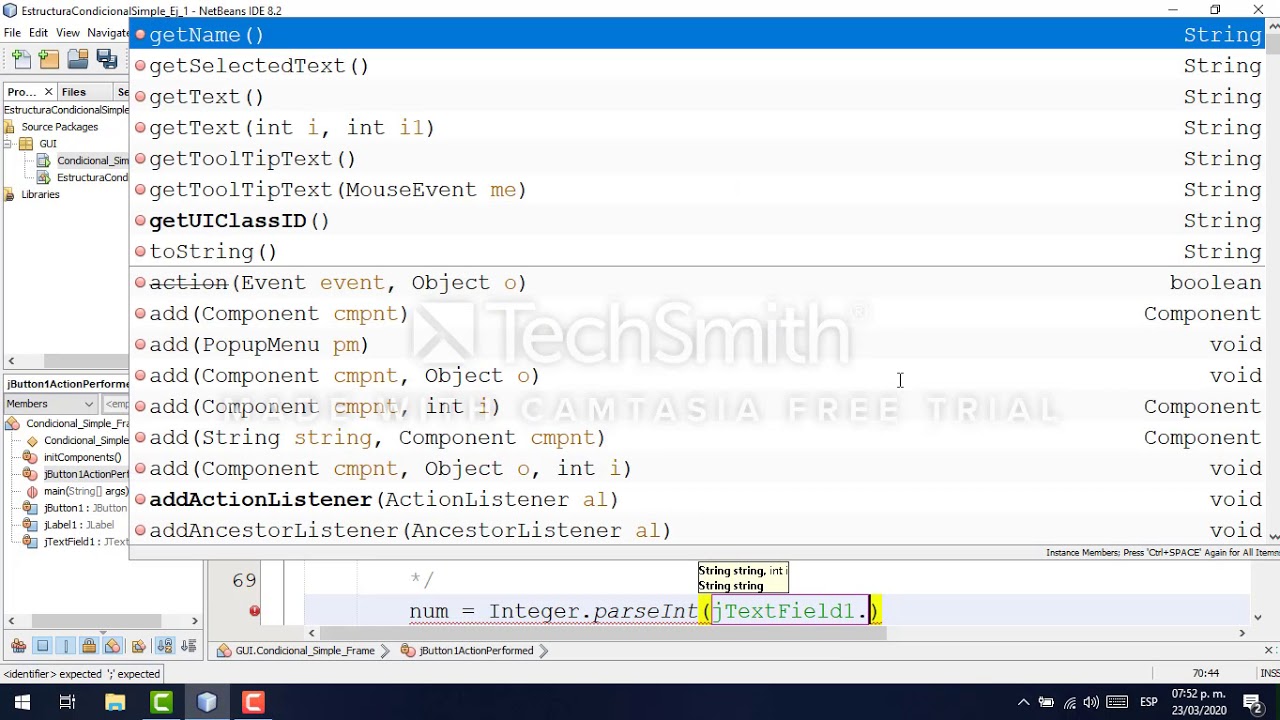Viewport: 1280px width, 720px height.
Task: Open Task View on the taskbar
Action: pyautogui.click(x=68, y=702)
